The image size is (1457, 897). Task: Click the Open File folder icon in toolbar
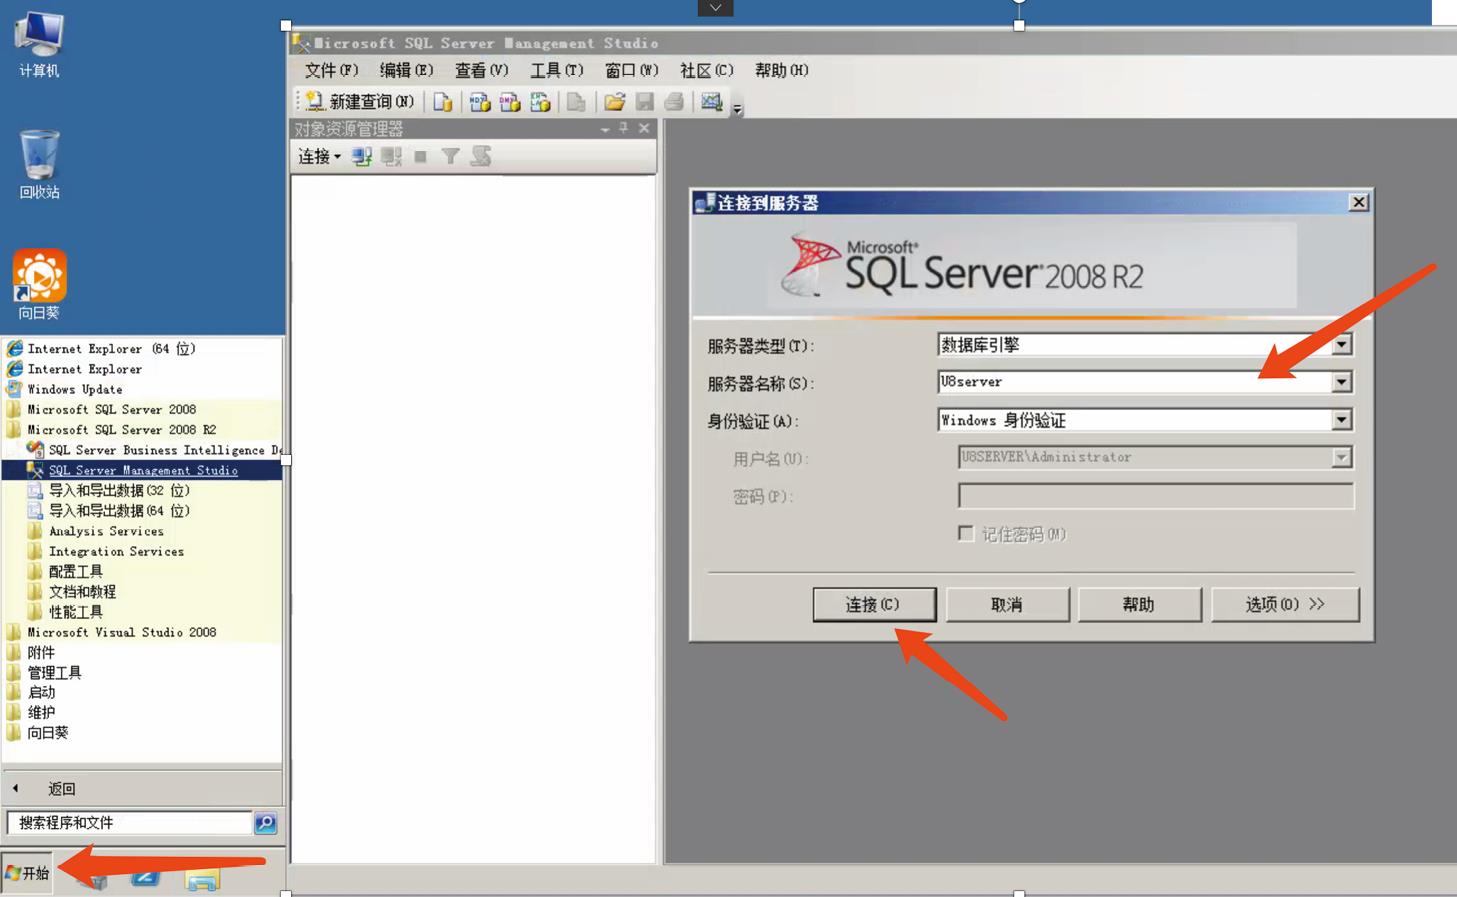pyautogui.click(x=615, y=102)
